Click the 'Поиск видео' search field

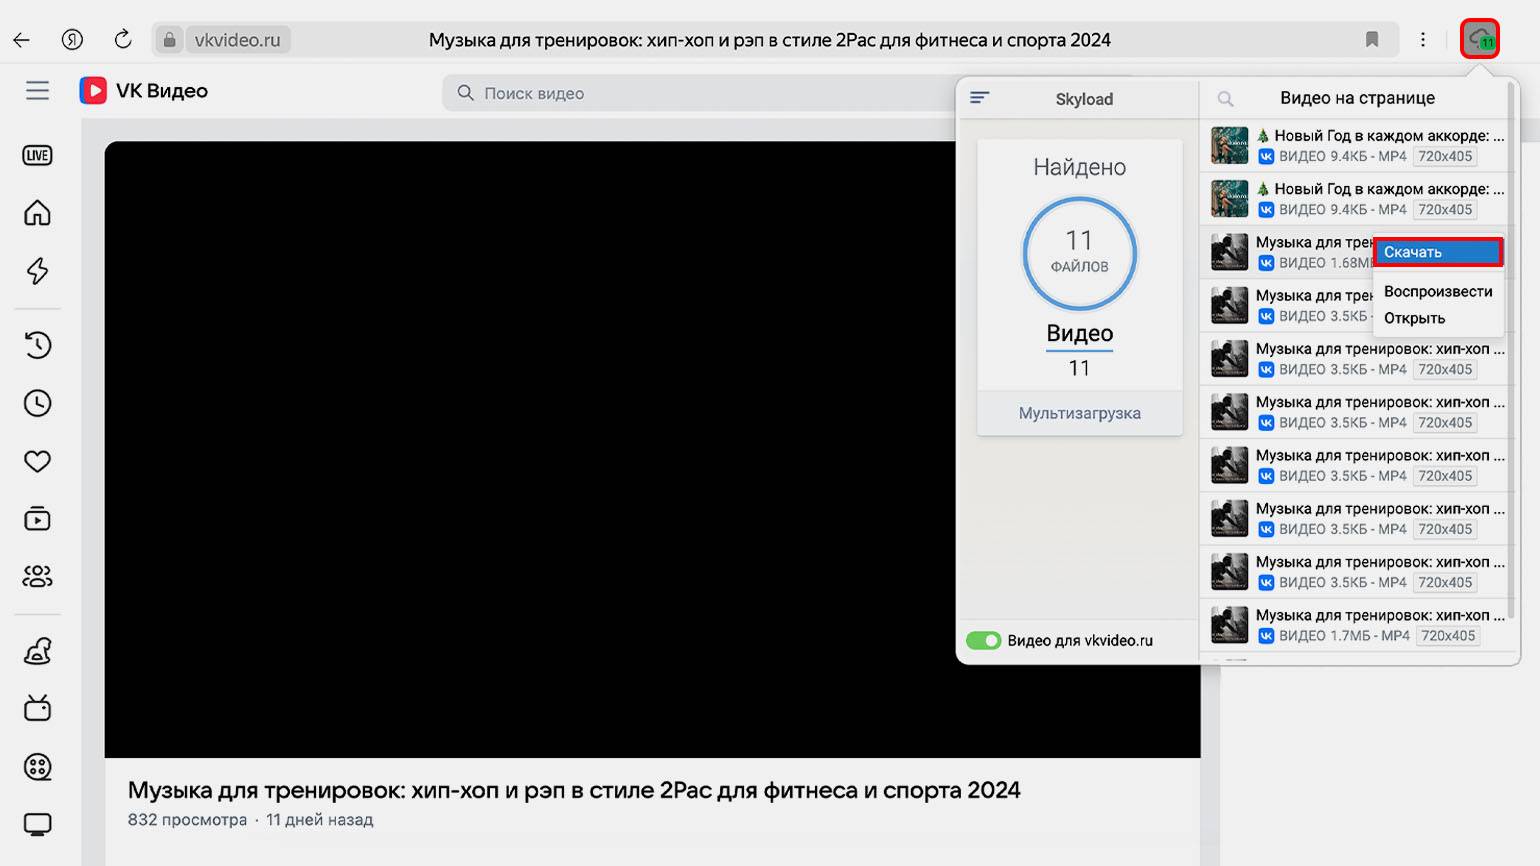click(700, 93)
